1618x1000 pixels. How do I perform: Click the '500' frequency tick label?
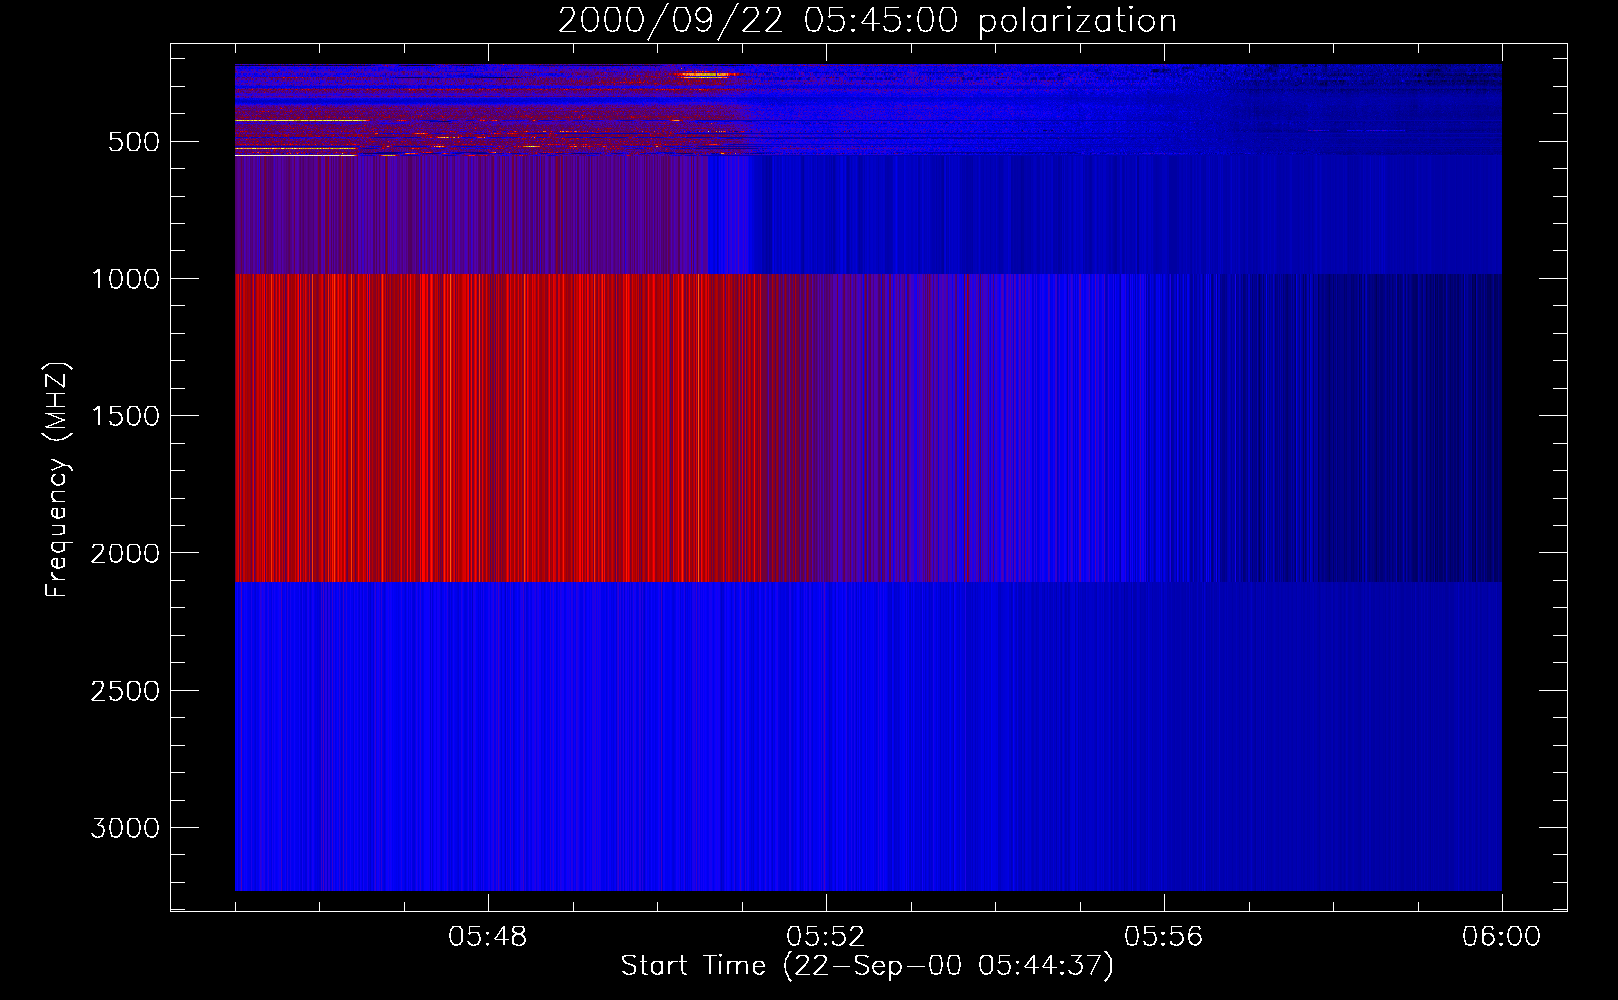click(x=134, y=142)
